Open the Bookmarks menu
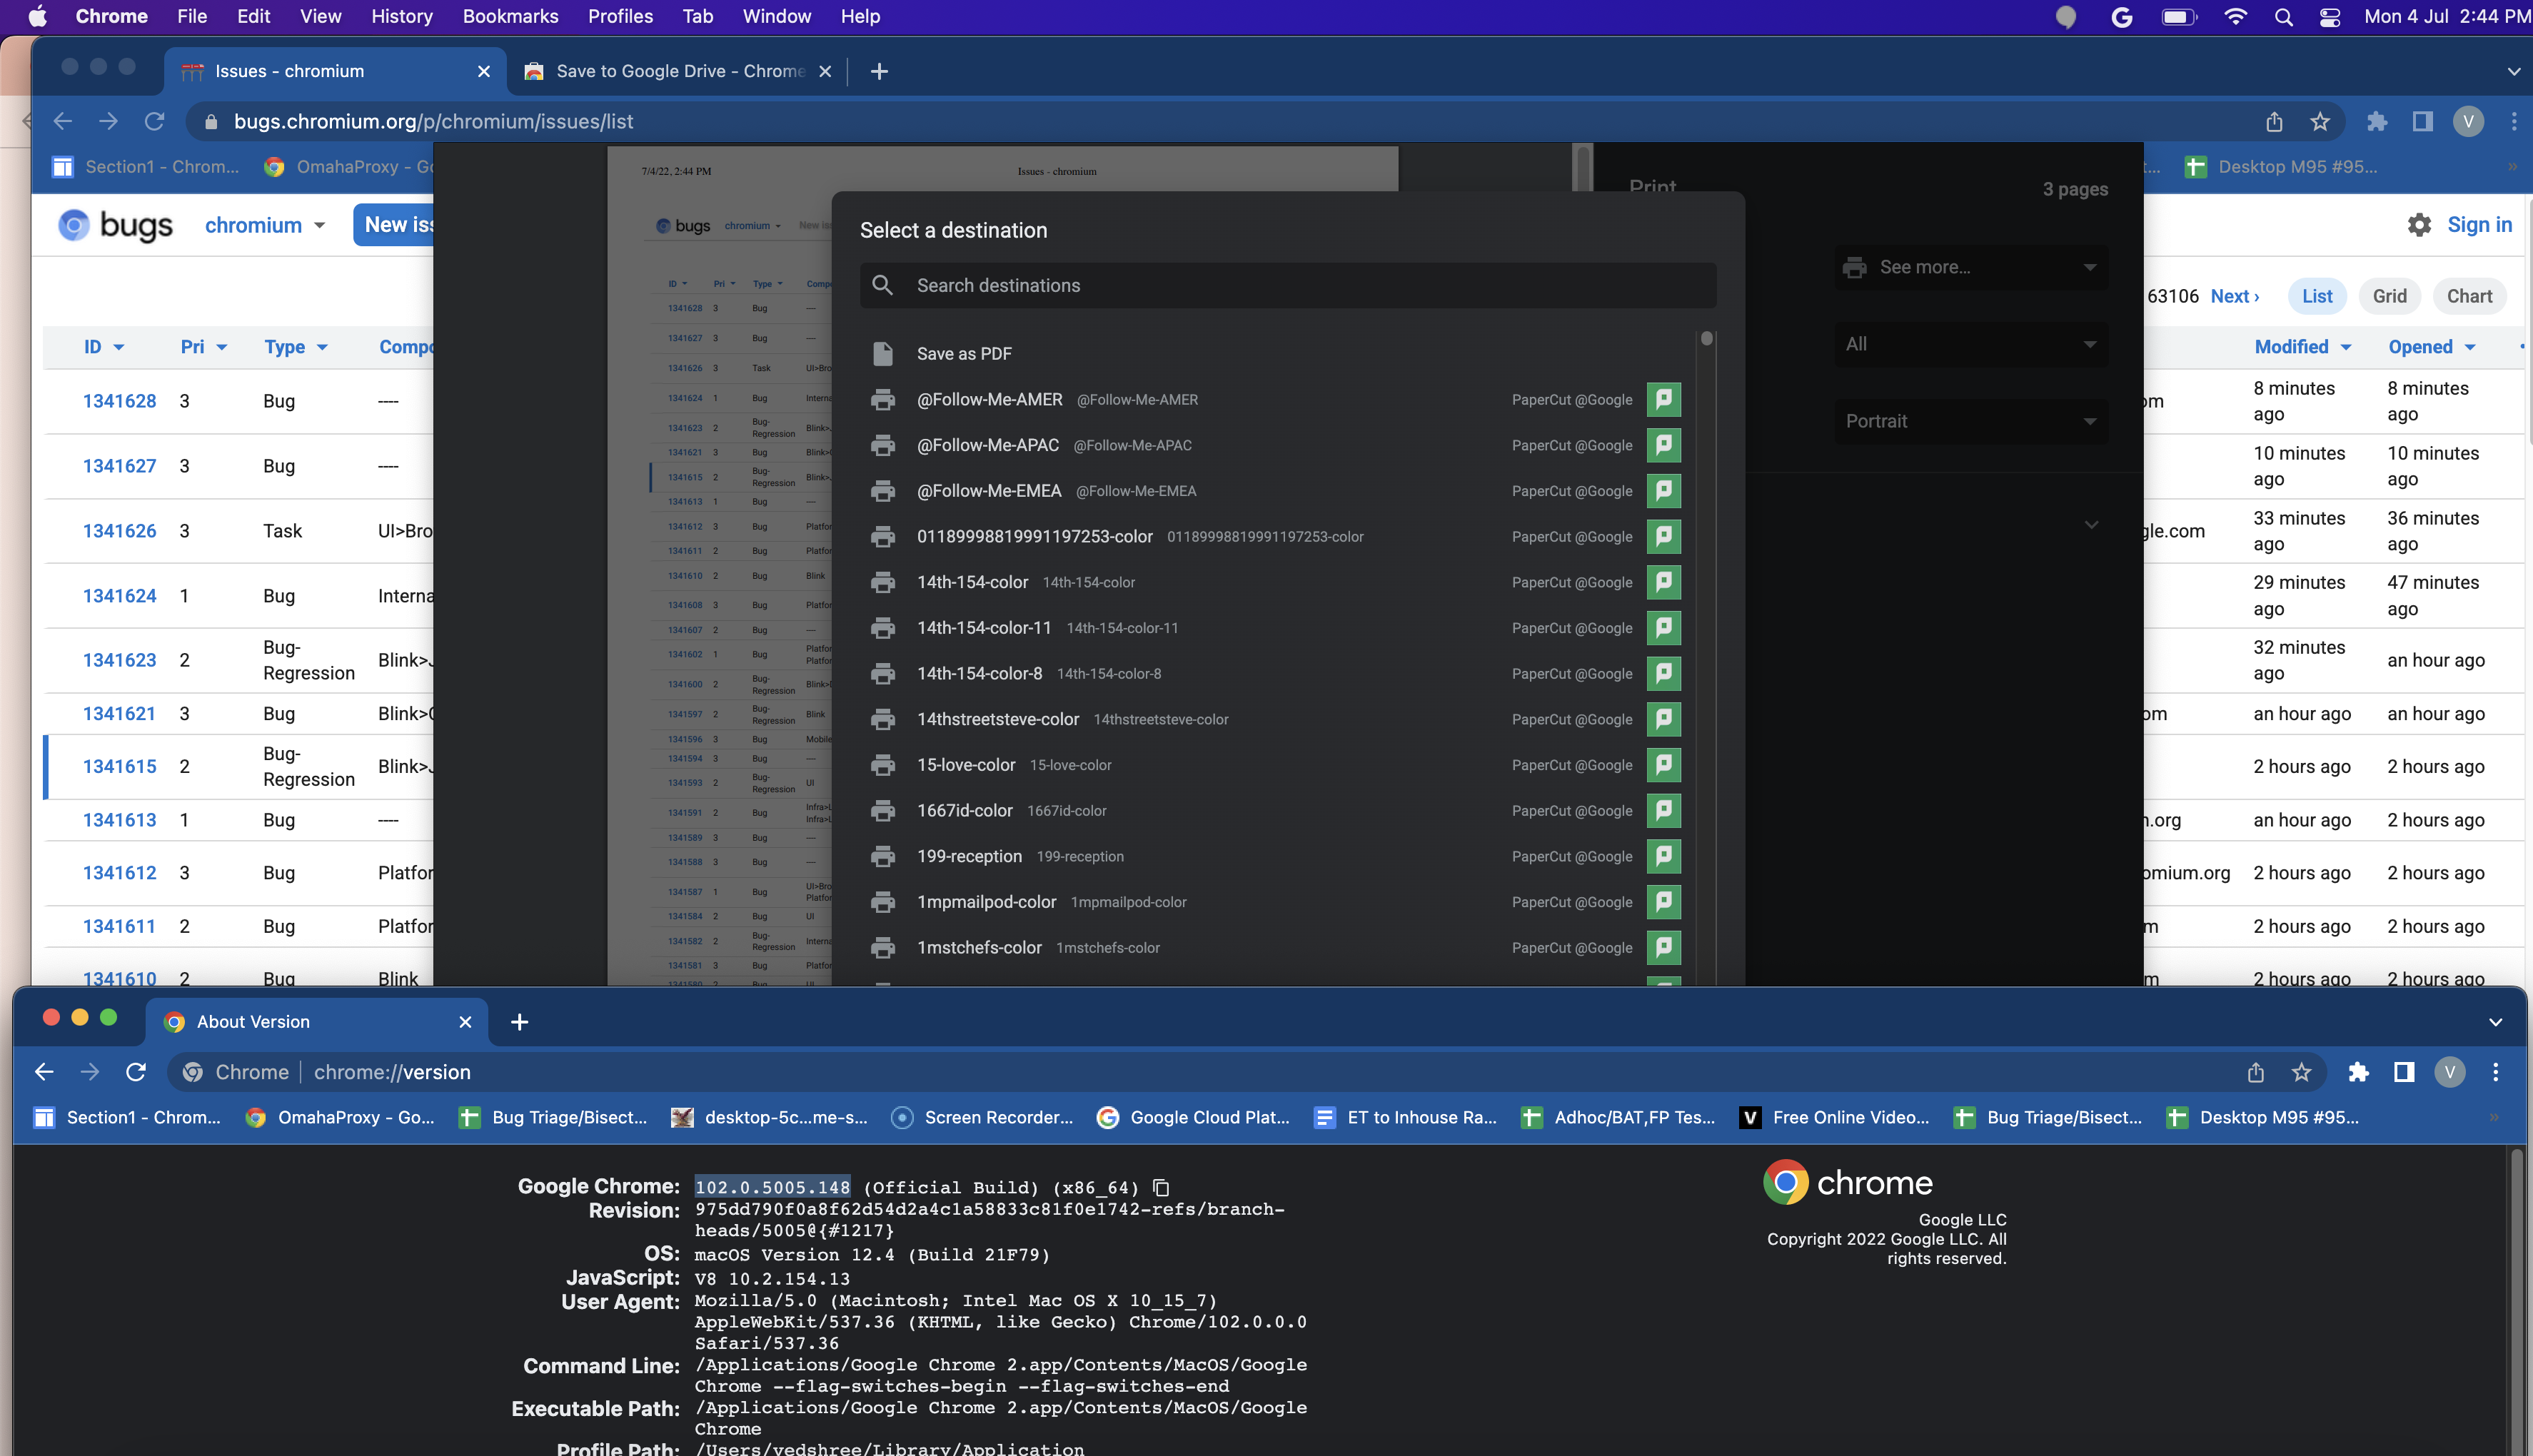 click(x=510, y=17)
